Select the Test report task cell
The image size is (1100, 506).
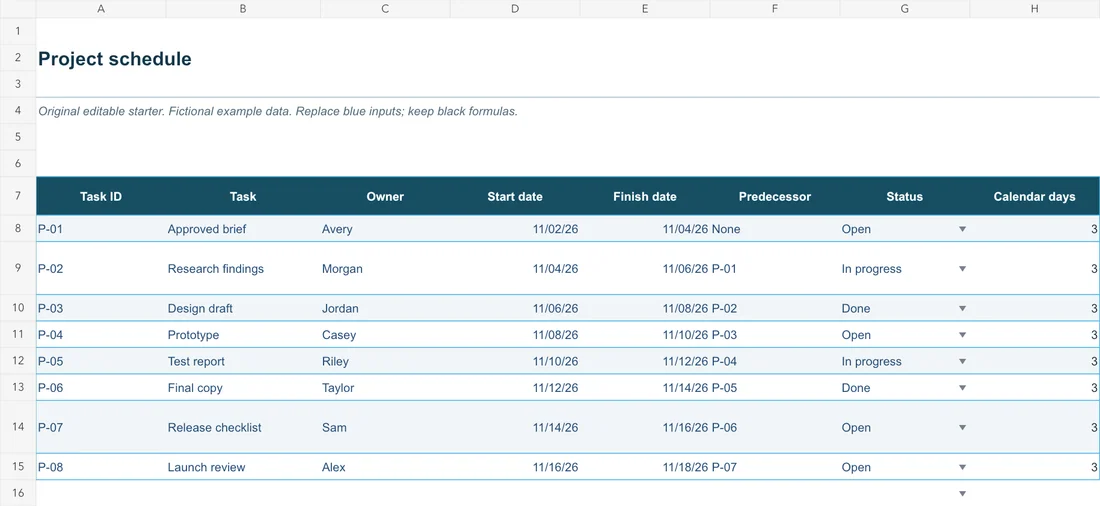[243, 361]
